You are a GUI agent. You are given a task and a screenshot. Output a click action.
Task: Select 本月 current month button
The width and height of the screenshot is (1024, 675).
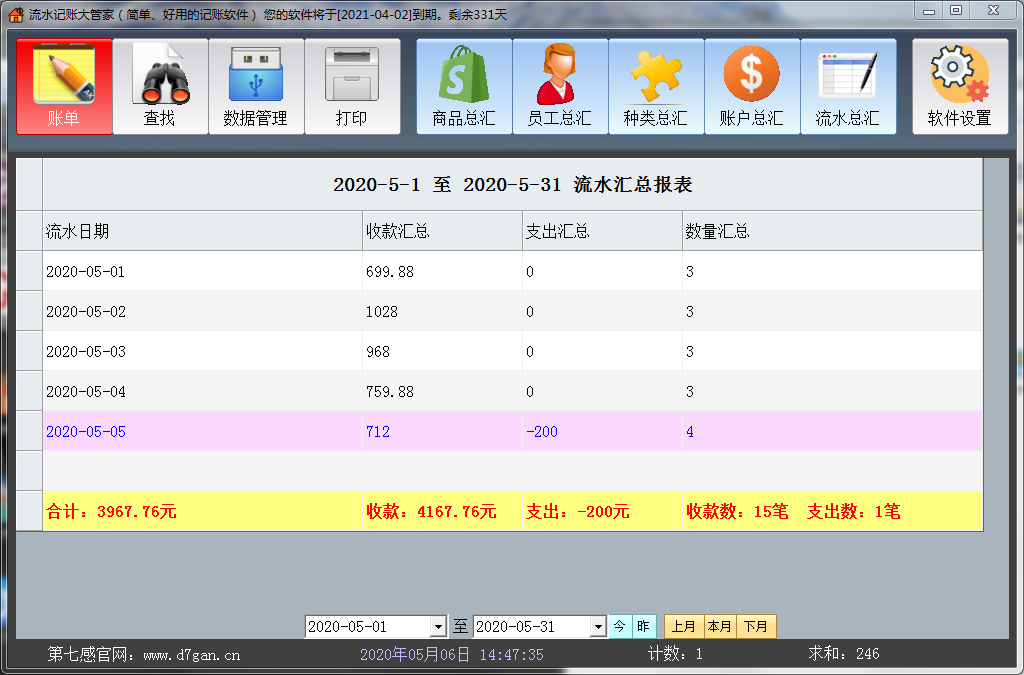point(720,627)
